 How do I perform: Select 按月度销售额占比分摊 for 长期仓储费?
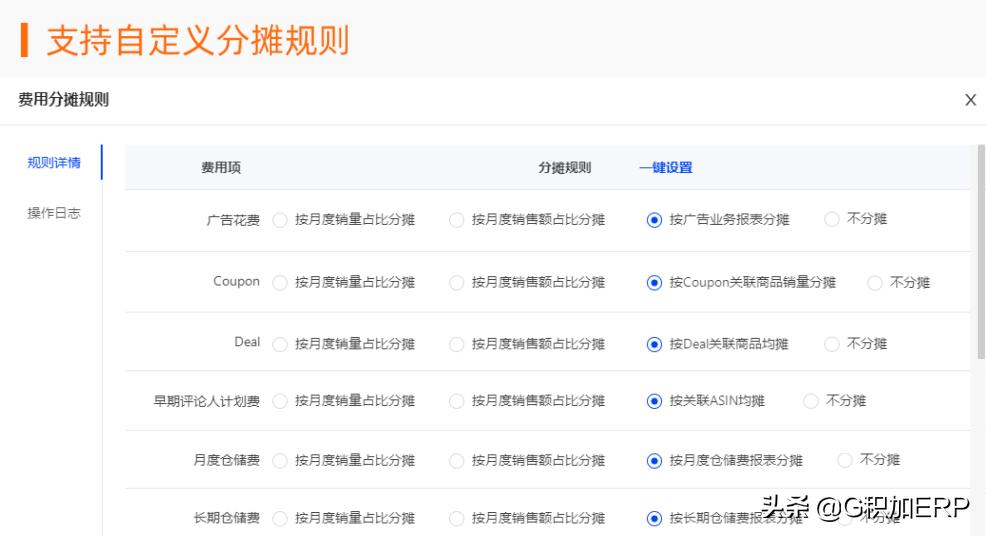[457, 518]
